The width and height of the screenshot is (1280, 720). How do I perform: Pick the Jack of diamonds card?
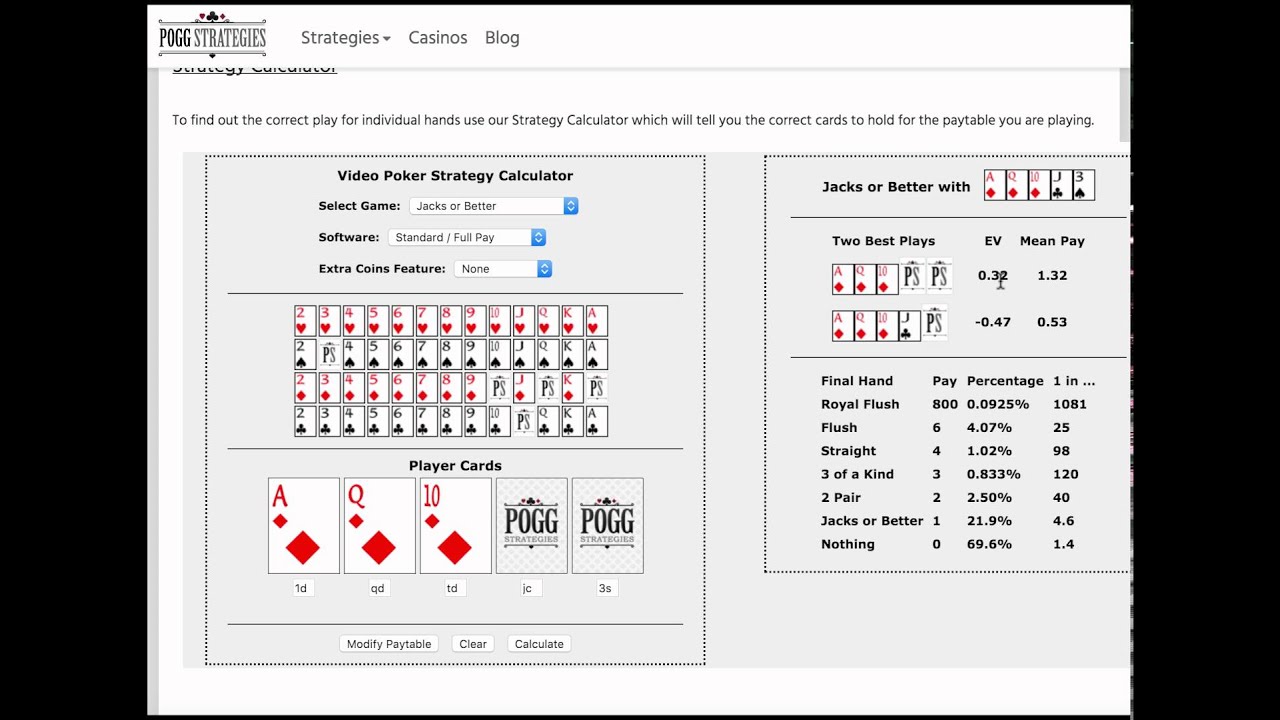point(523,388)
